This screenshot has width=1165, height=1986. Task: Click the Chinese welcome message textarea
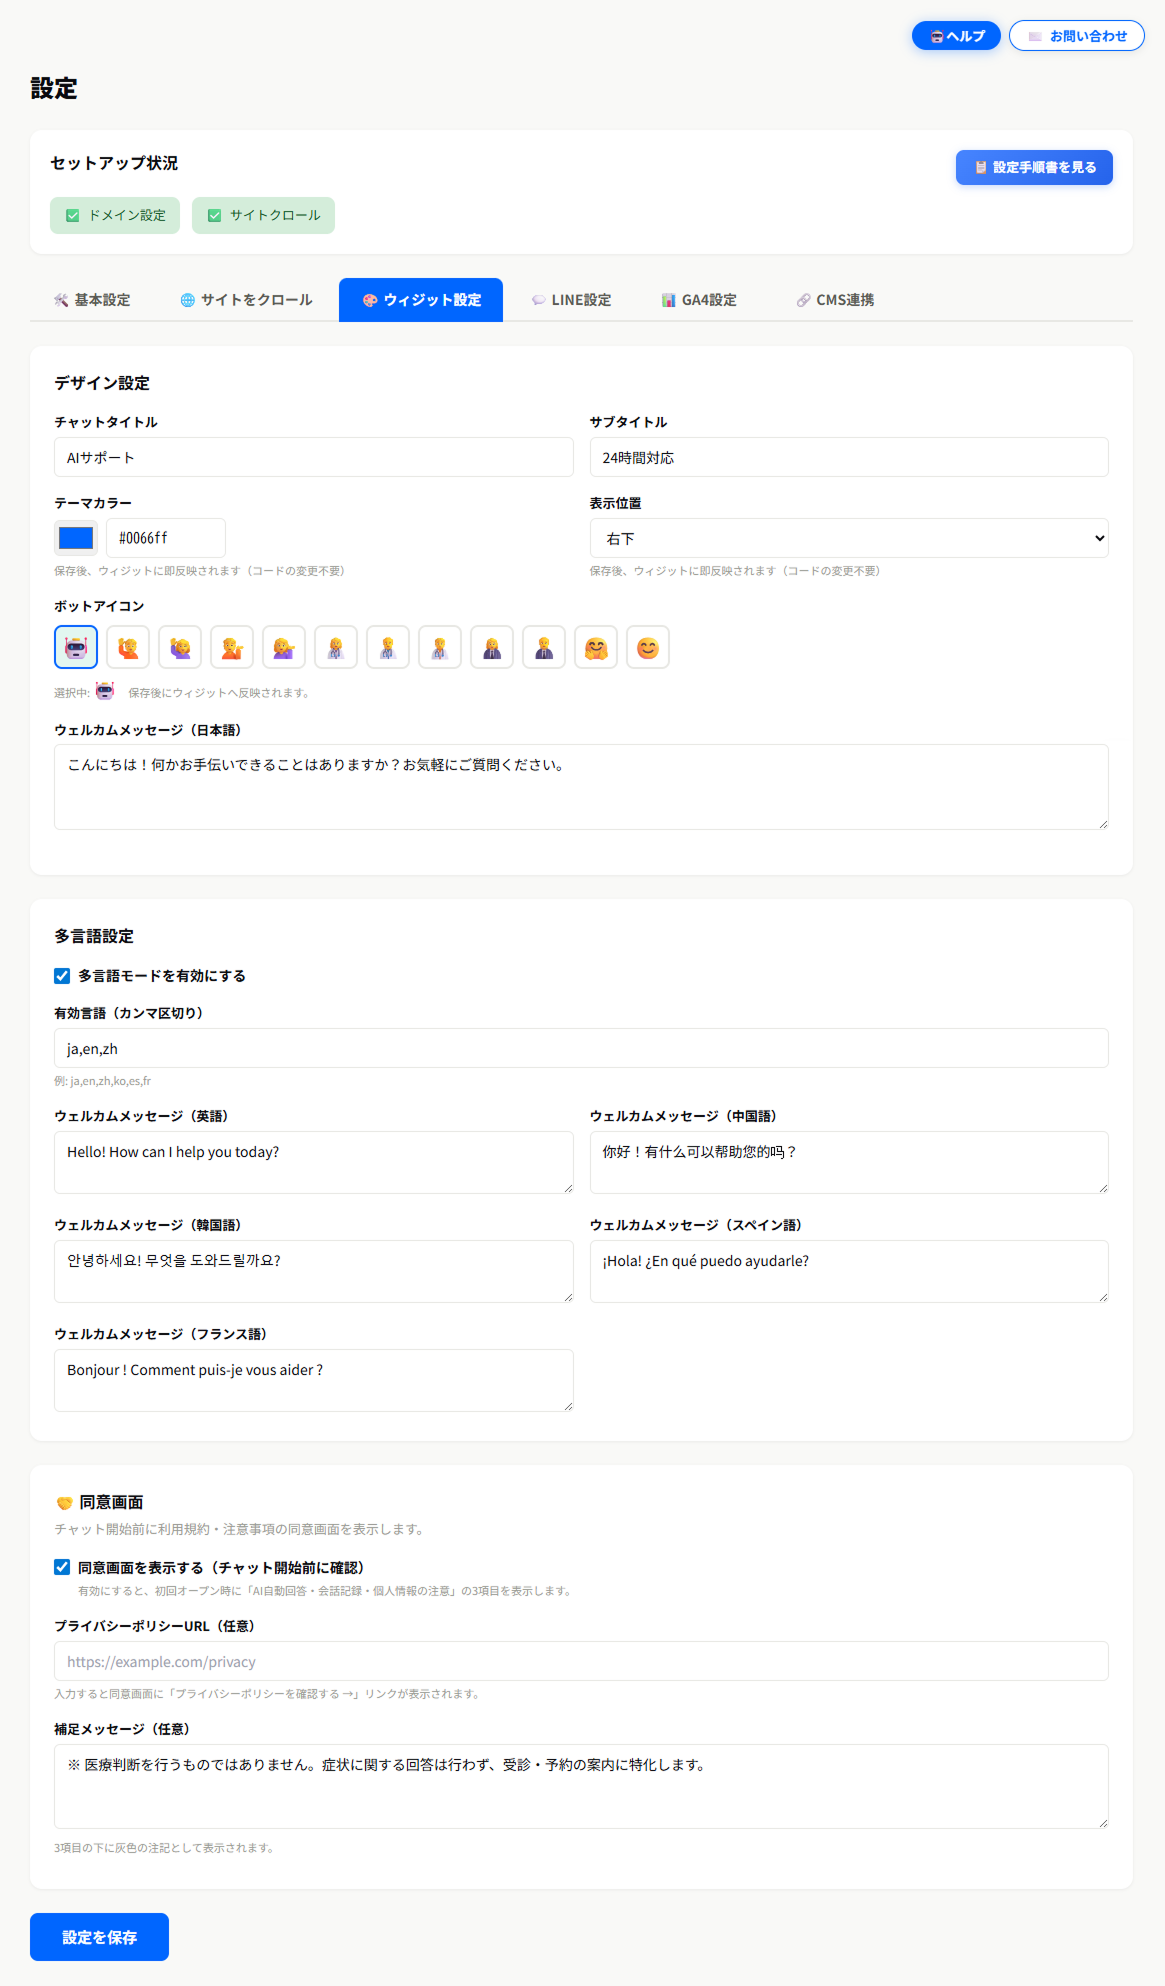(849, 1162)
